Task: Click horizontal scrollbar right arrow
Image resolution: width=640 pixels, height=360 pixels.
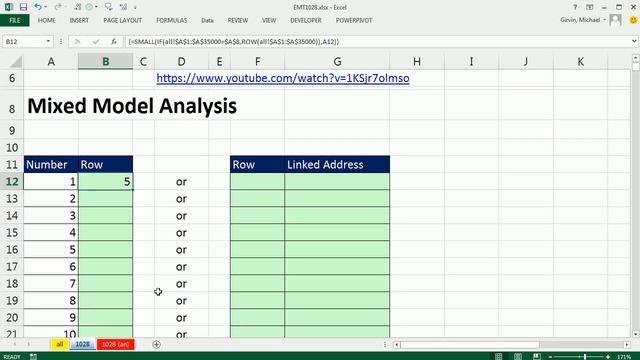Action: pos(627,345)
